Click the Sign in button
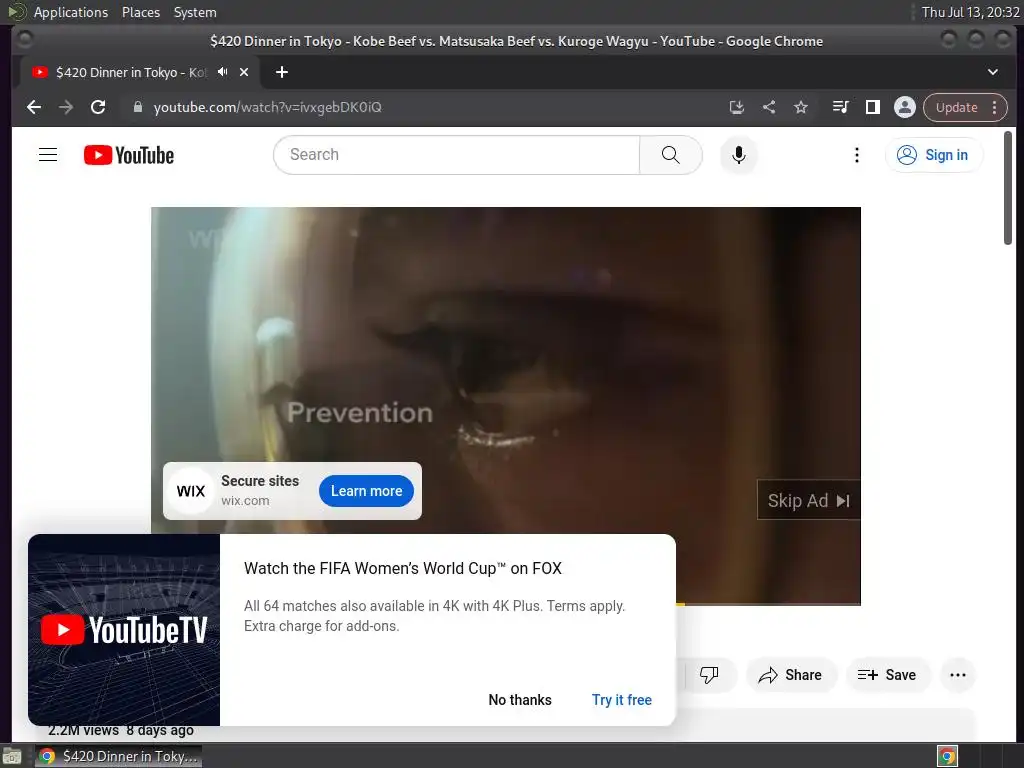The image size is (1024, 768). click(933, 155)
